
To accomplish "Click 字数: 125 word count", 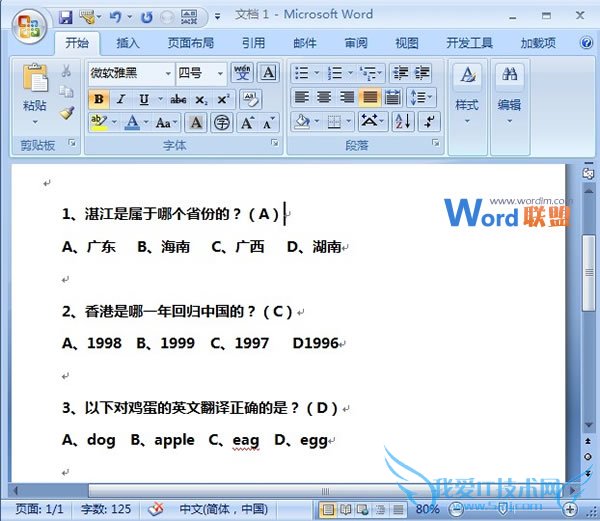I will pos(106,509).
